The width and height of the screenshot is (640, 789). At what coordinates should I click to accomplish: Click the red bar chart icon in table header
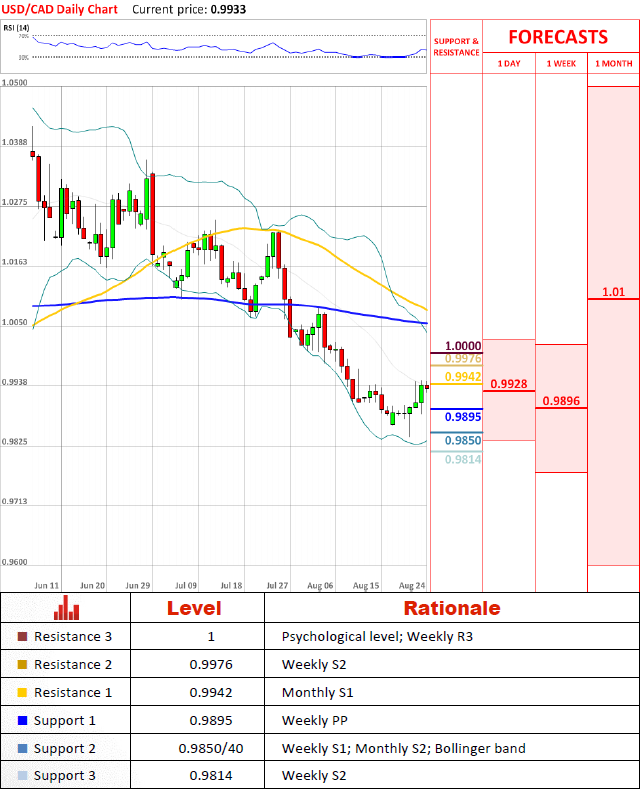(67, 608)
